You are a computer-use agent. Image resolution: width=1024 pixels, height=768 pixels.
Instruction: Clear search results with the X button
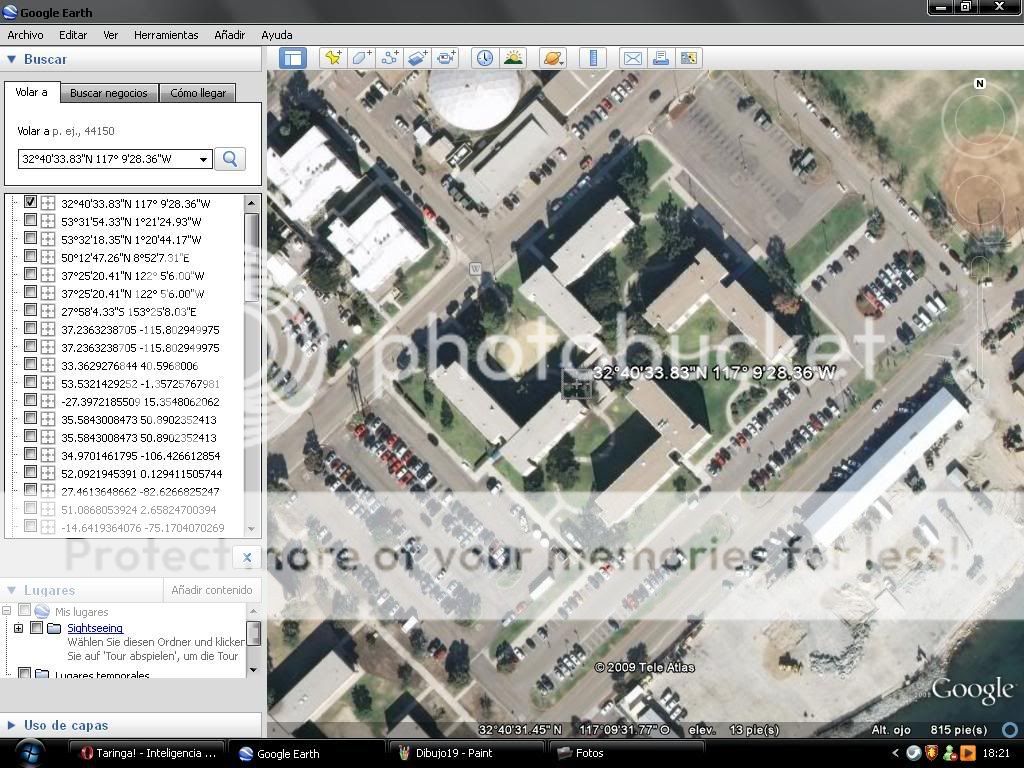[247, 557]
